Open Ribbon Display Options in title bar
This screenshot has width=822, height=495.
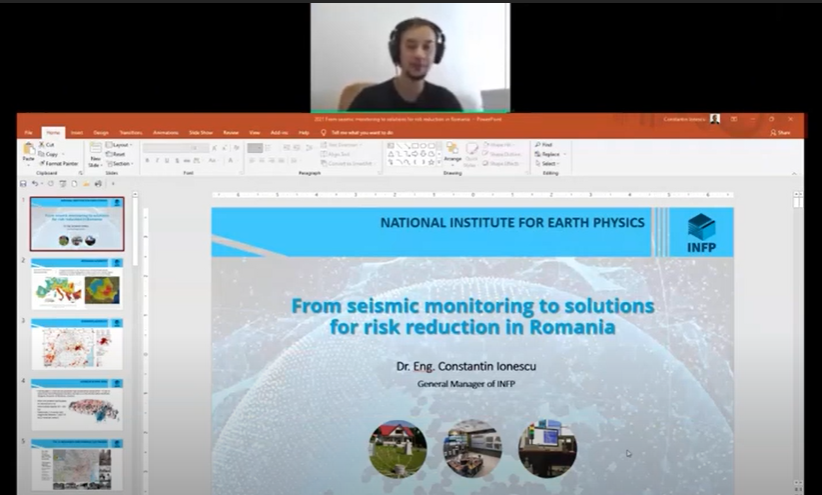tap(734, 119)
